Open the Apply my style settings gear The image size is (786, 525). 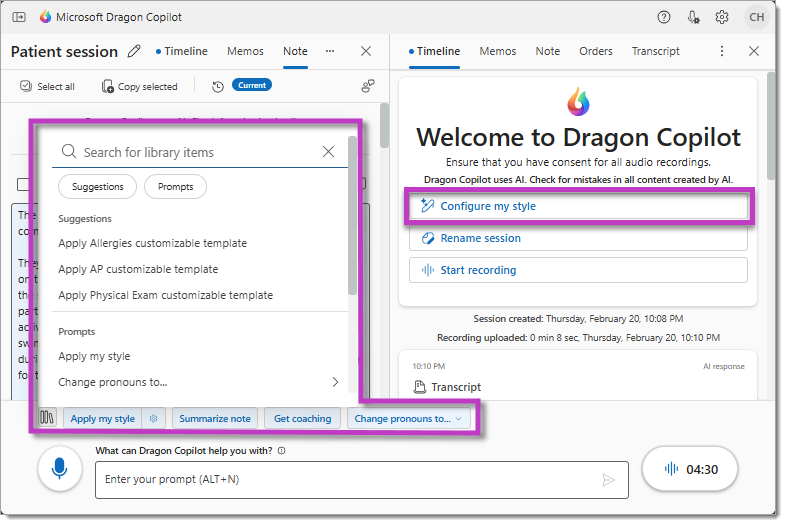point(153,419)
